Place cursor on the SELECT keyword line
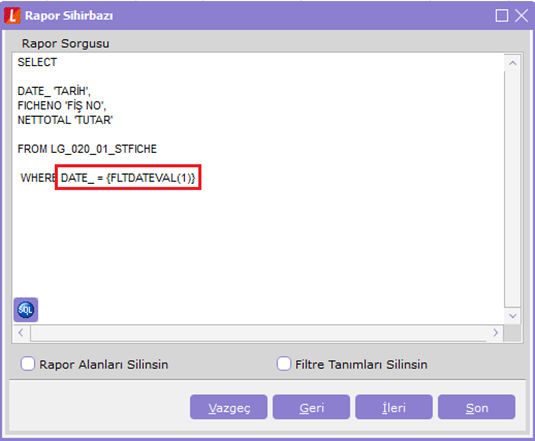The height and width of the screenshot is (441, 535). [x=37, y=62]
